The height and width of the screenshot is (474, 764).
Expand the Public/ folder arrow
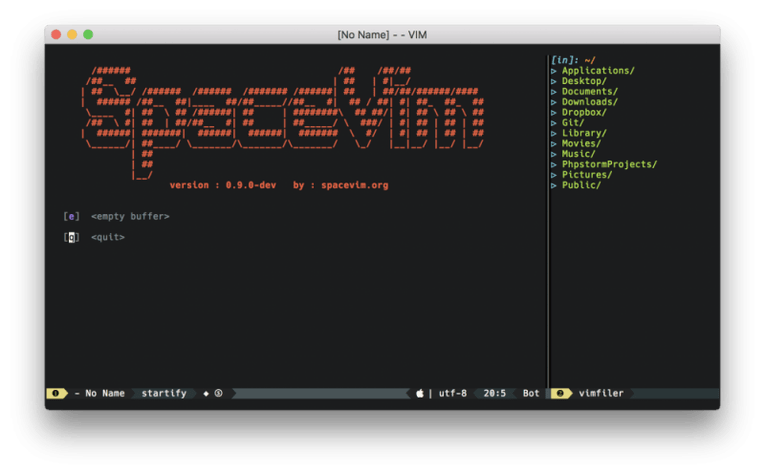click(x=554, y=186)
